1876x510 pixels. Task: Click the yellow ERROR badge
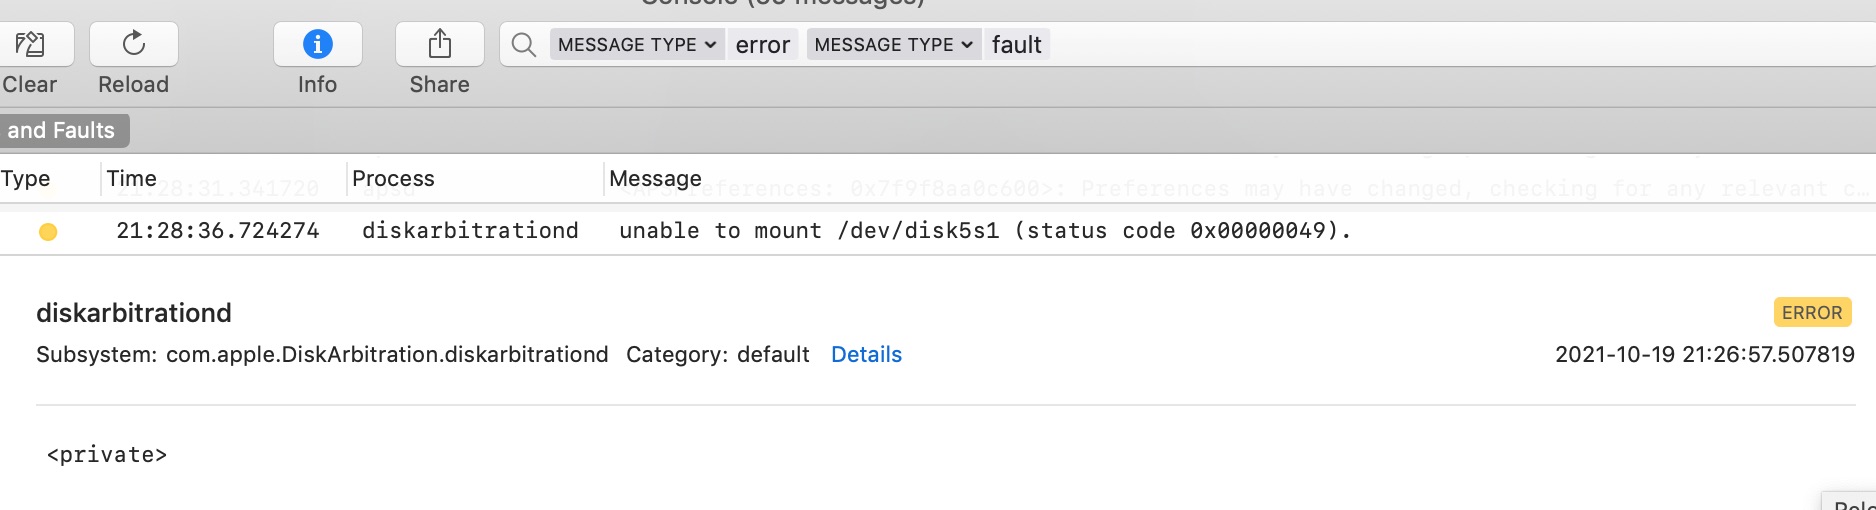tap(1812, 312)
